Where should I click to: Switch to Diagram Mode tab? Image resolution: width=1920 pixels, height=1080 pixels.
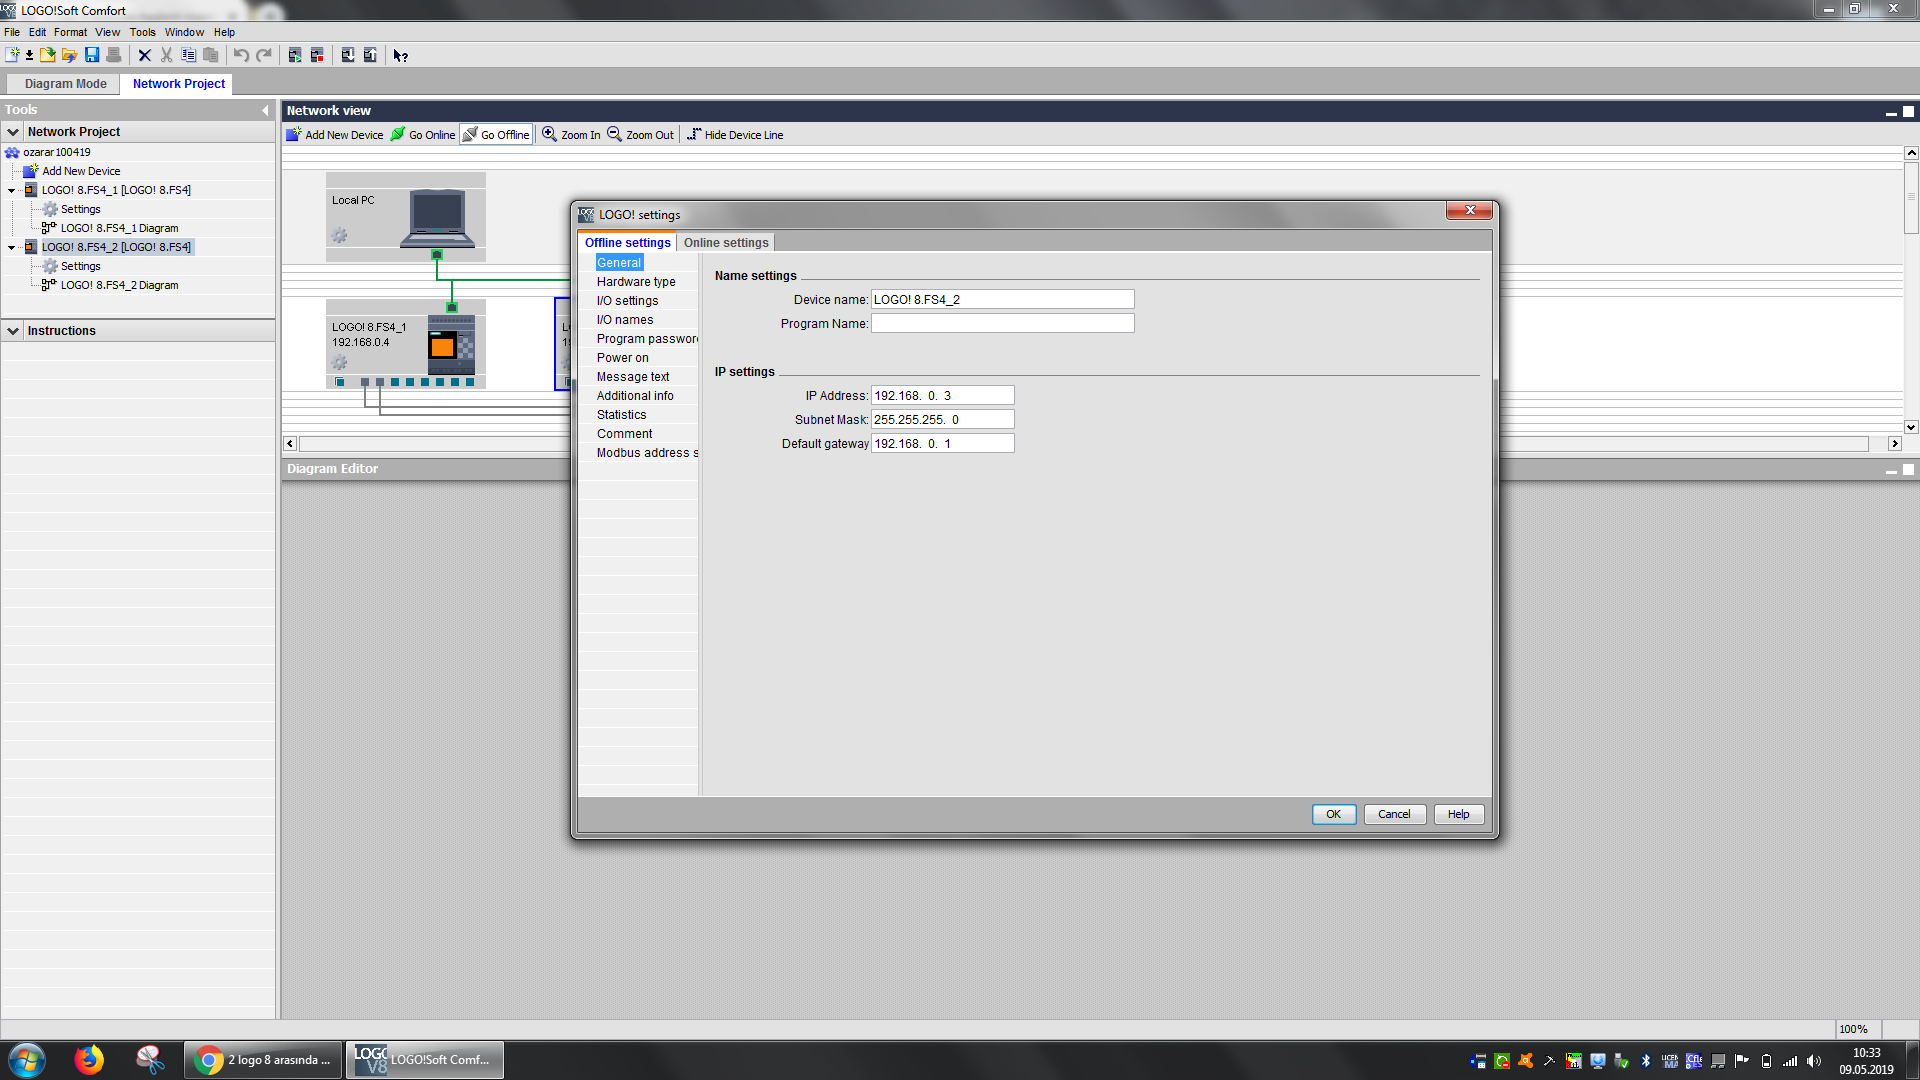(65, 84)
